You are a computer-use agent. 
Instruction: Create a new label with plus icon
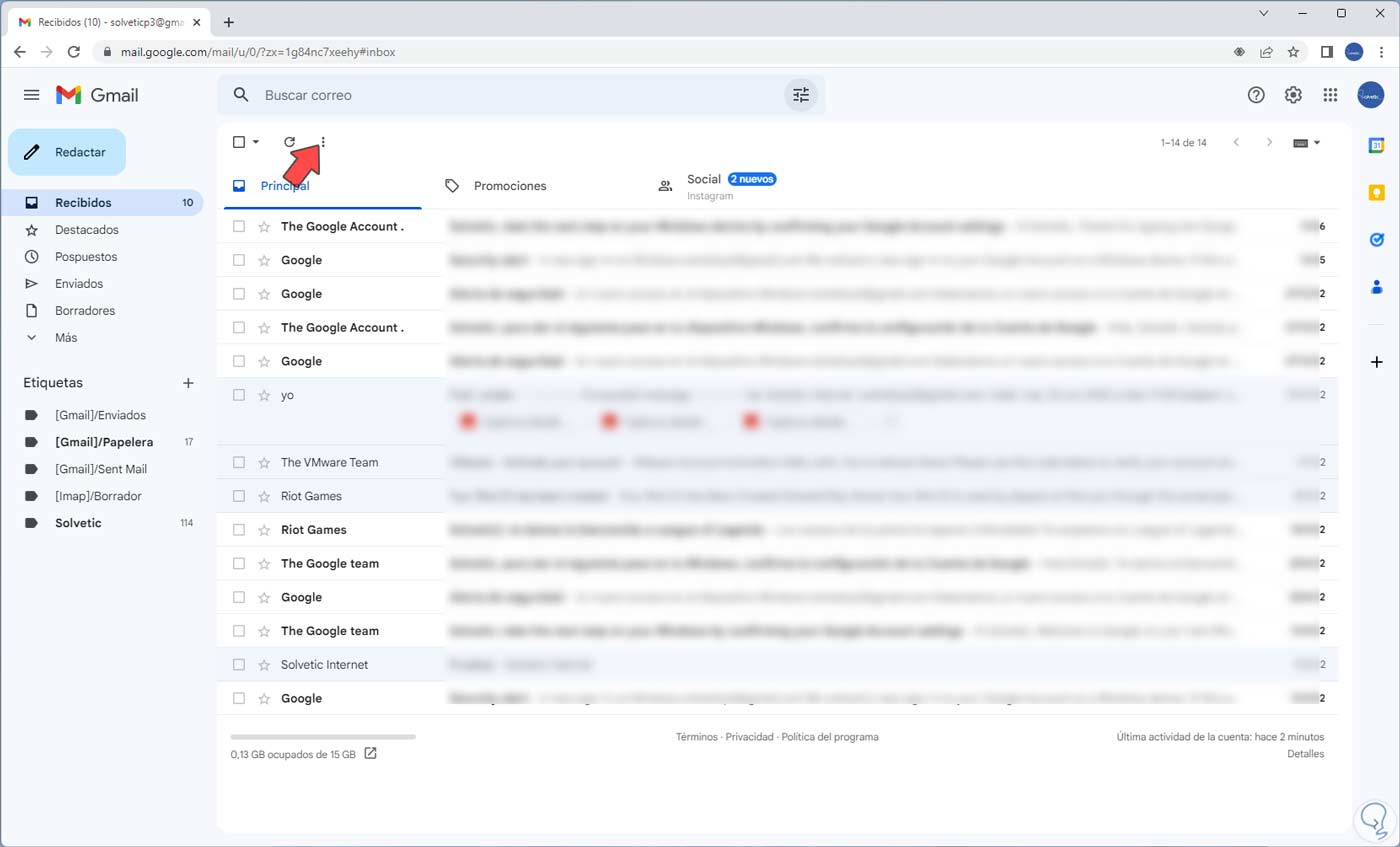click(188, 382)
